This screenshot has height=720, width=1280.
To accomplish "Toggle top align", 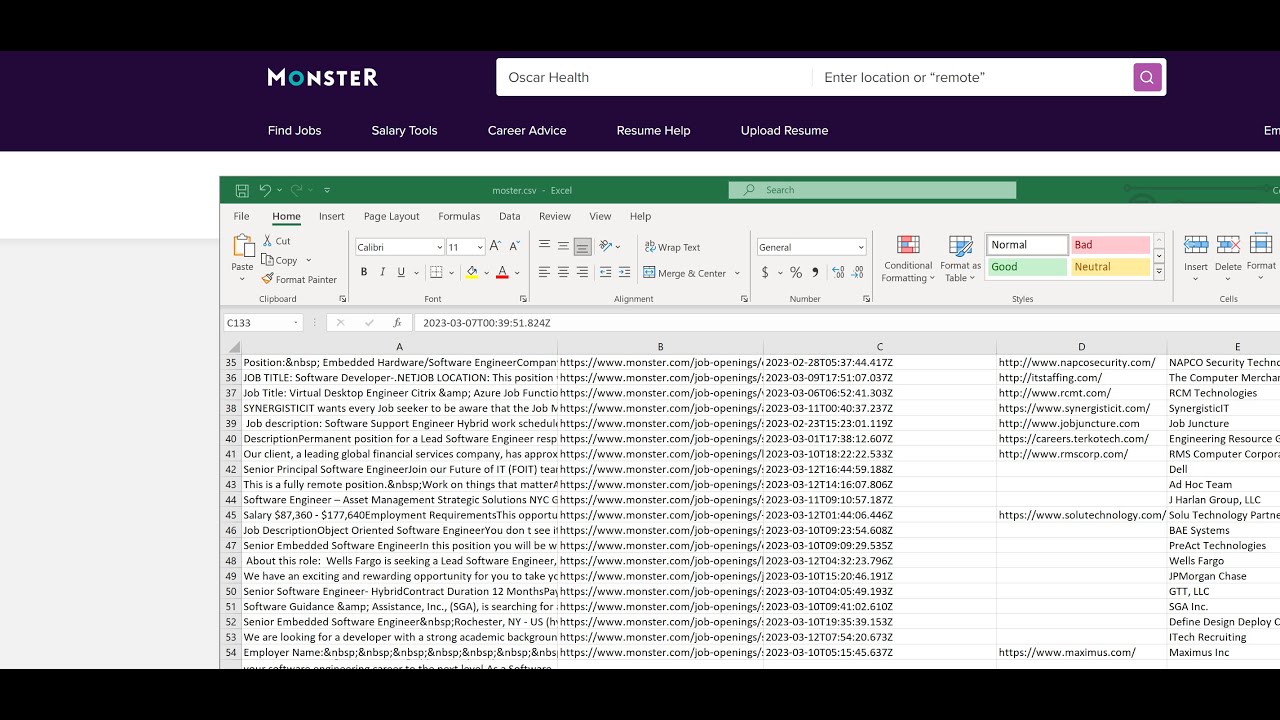I will [545, 246].
